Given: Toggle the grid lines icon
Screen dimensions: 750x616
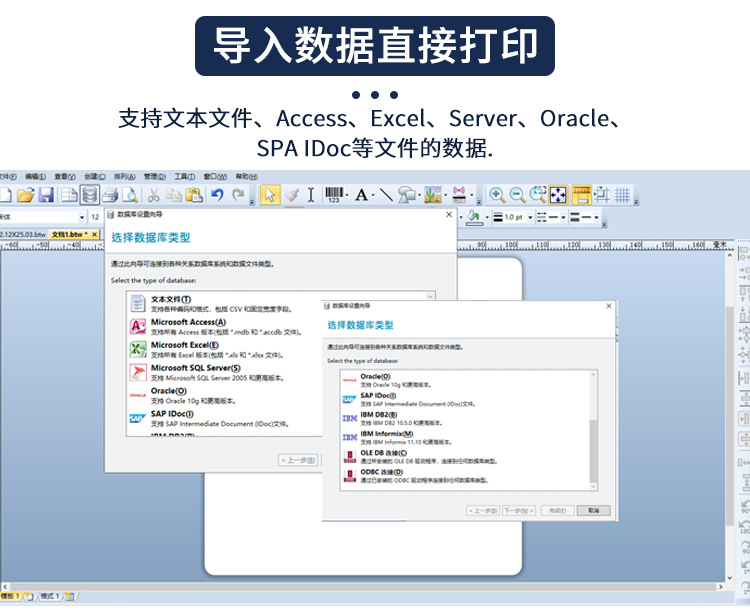Looking at the screenshot, I should [622, 195].
